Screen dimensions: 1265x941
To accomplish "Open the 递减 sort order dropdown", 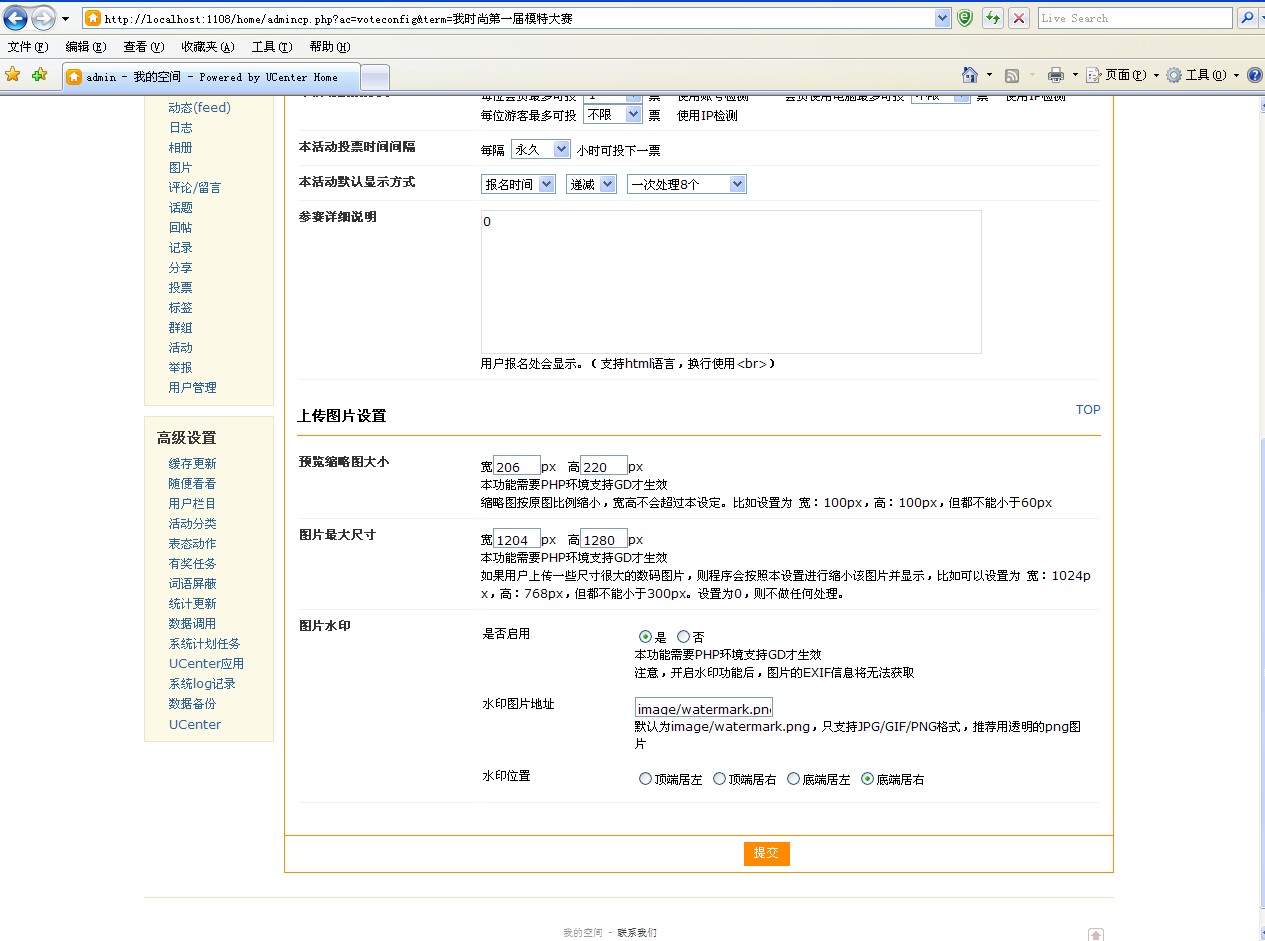I will 591,184.
